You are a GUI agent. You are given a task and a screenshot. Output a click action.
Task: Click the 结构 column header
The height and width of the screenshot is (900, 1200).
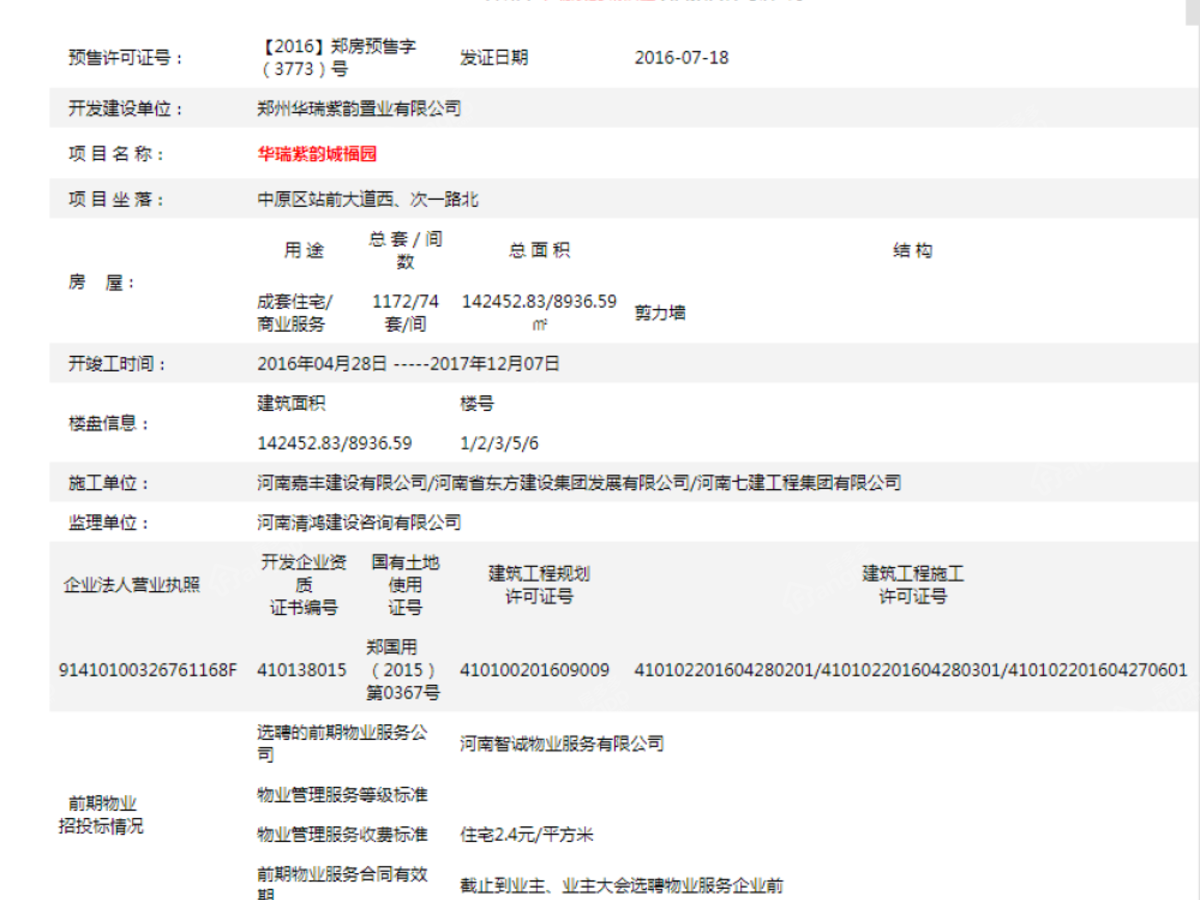click(x=912, y=250)
